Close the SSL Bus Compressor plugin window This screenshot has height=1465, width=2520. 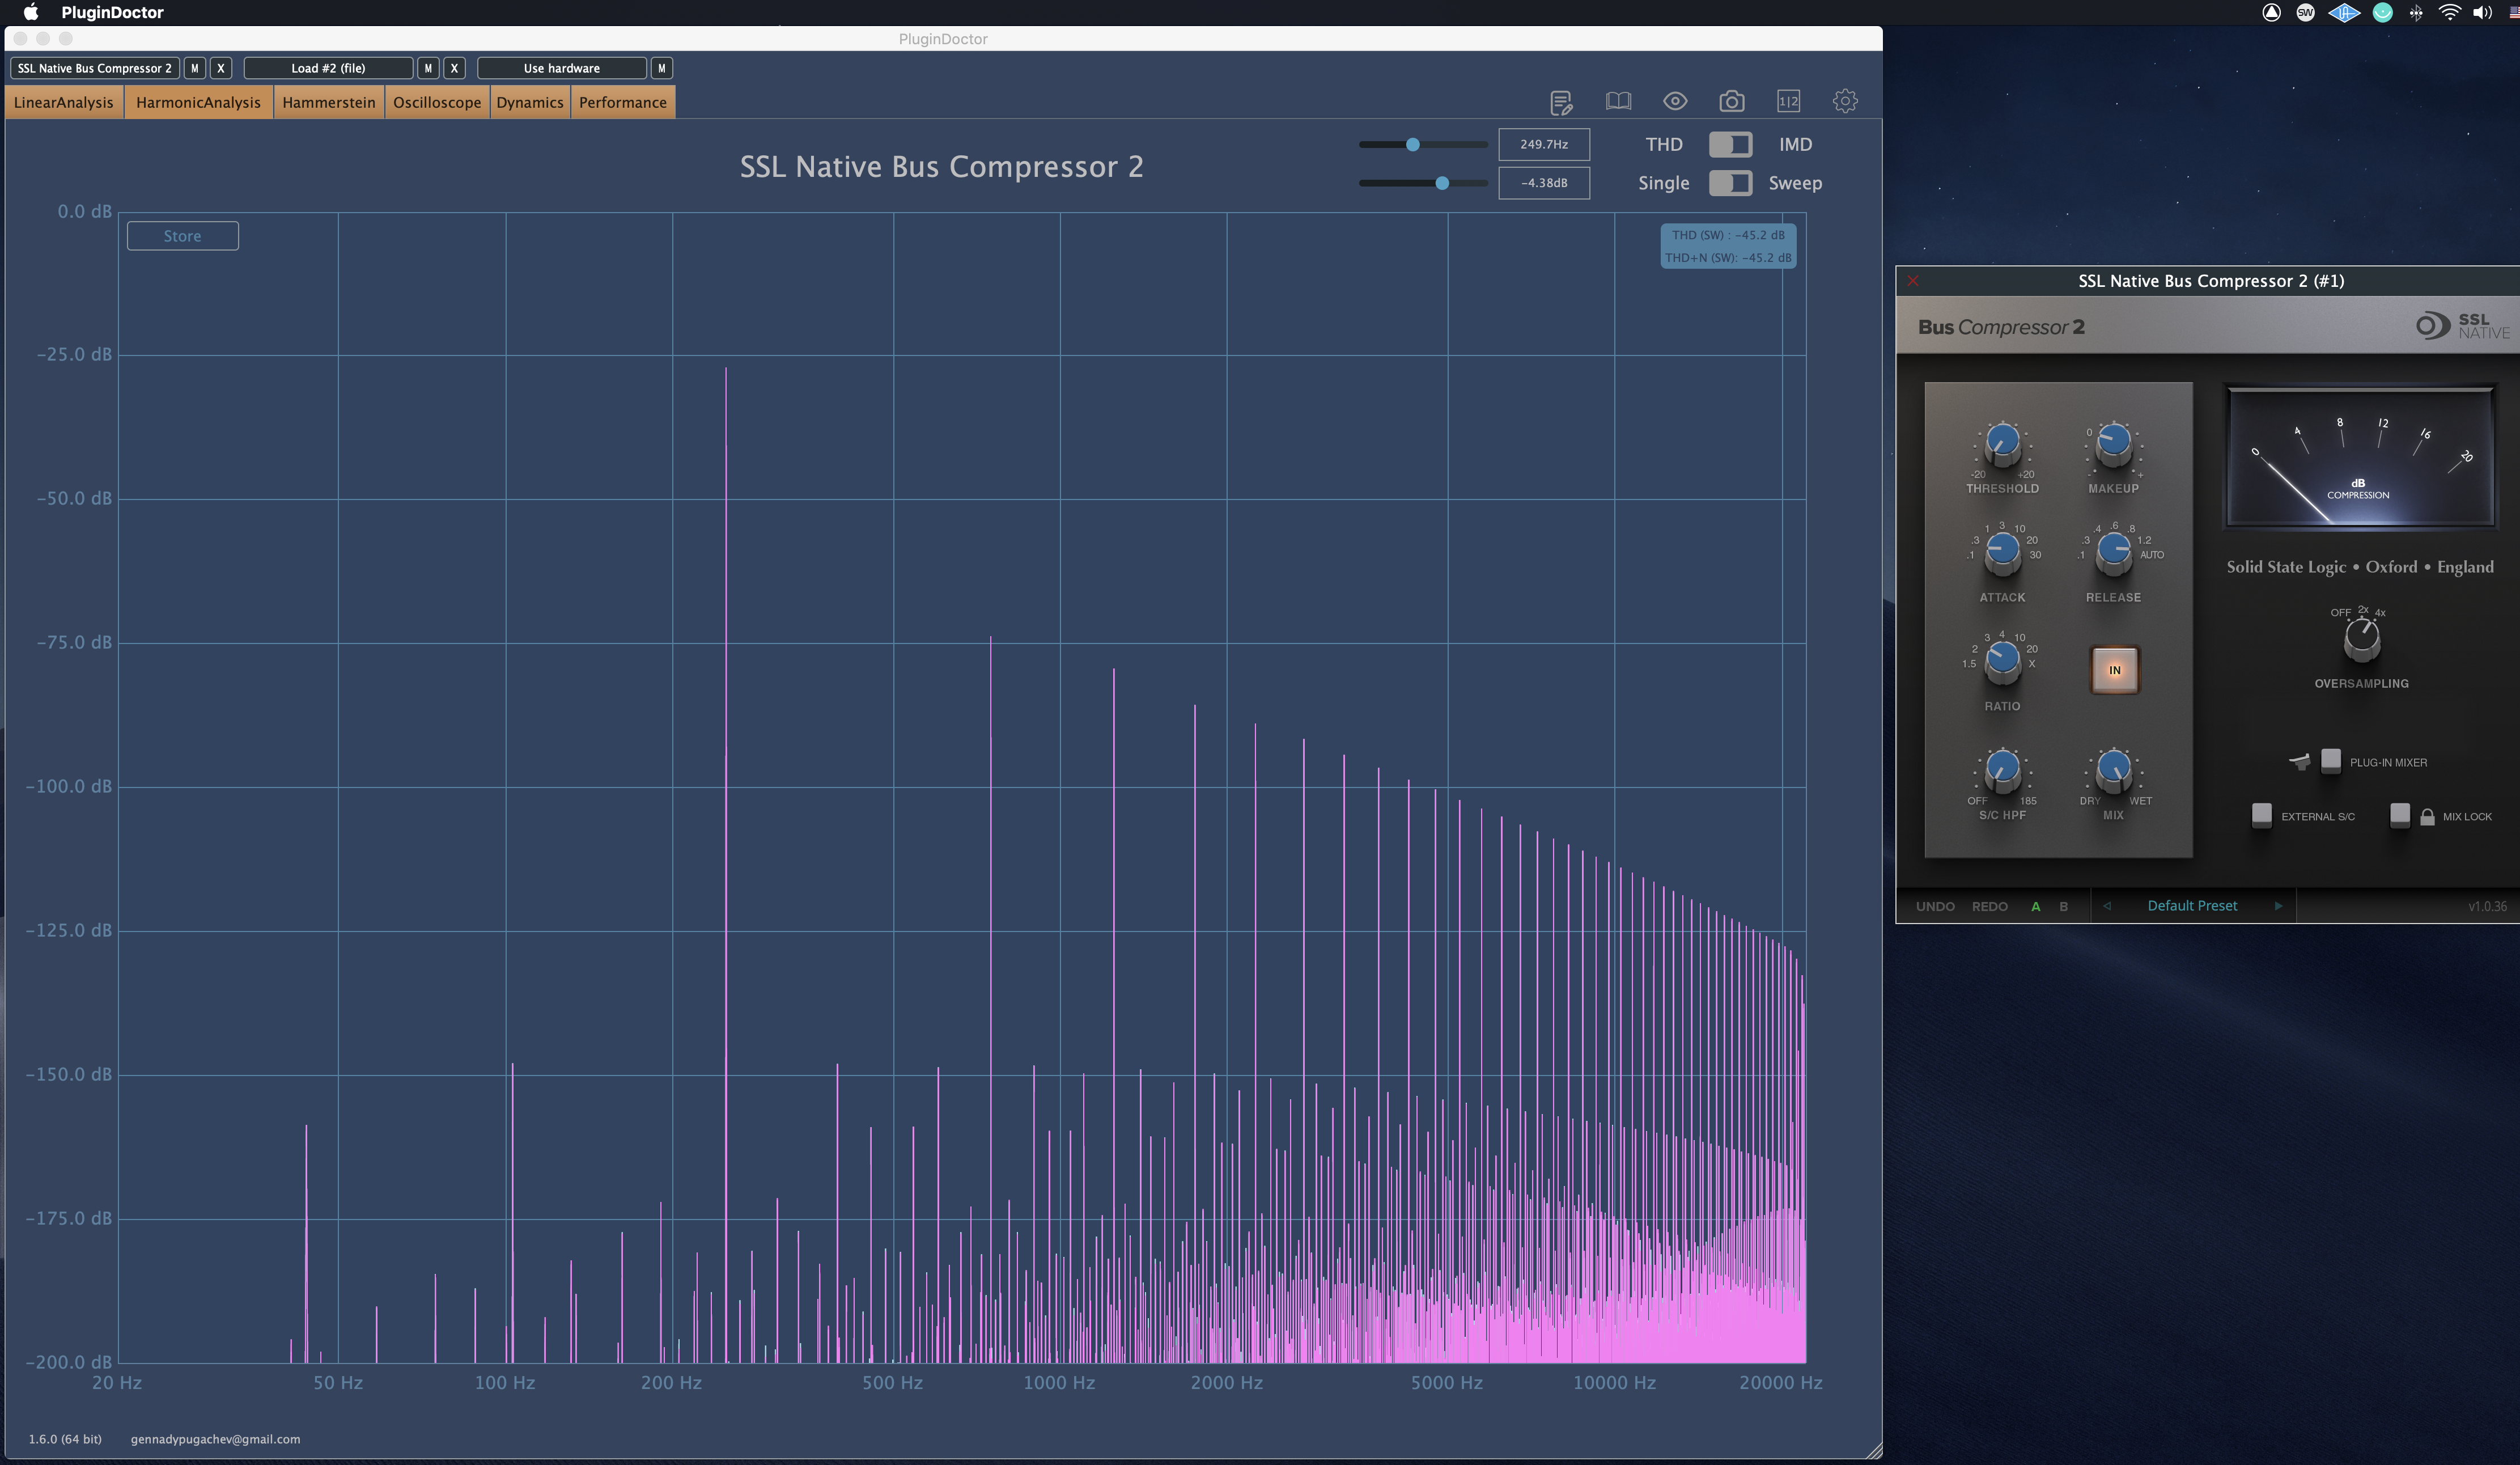point(1912,281)
